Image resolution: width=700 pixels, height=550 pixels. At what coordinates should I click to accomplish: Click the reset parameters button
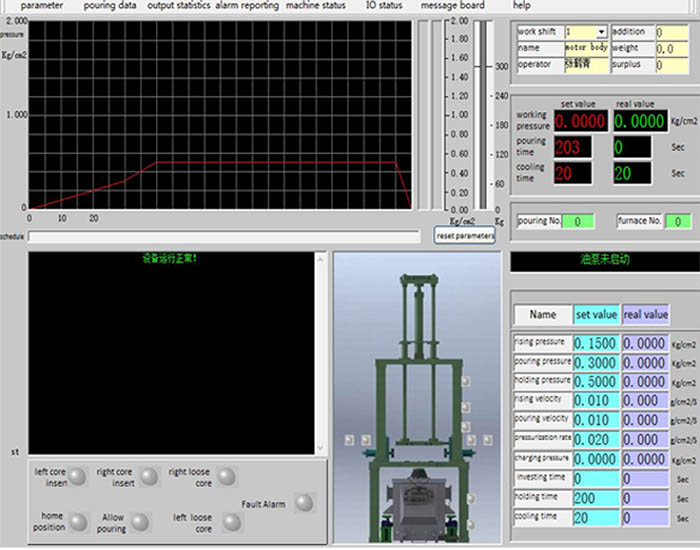coord(465,235)
